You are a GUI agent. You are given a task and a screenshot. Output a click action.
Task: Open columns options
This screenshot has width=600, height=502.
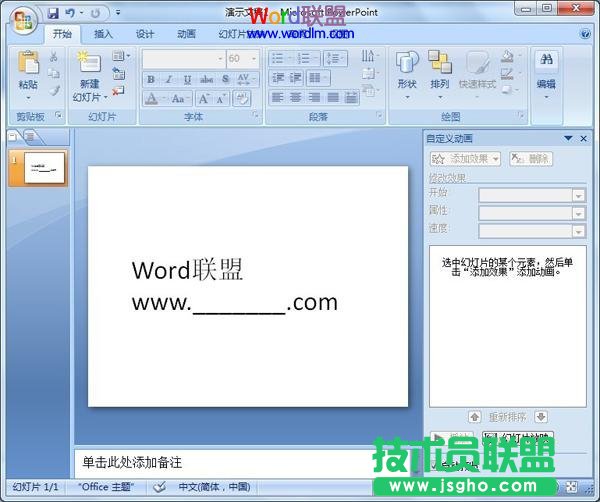(318, 78)
